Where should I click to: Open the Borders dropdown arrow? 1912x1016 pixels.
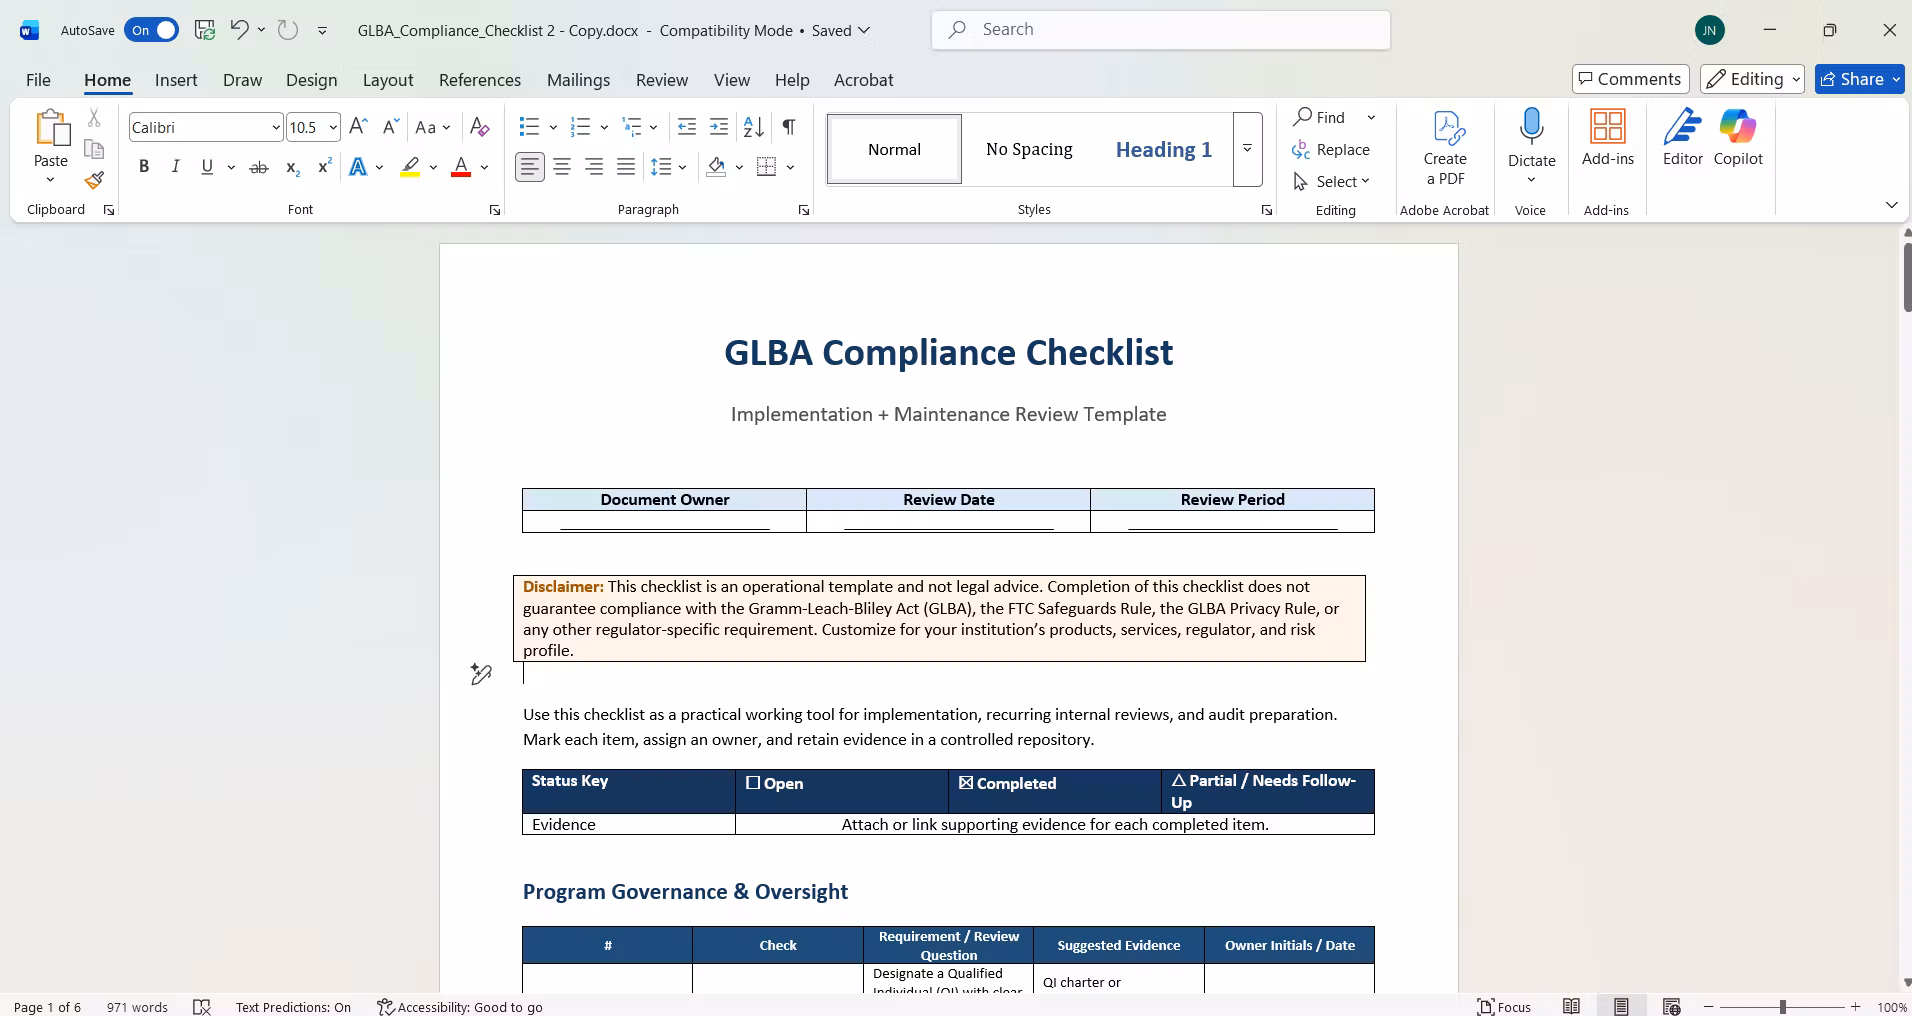(790, 167)
